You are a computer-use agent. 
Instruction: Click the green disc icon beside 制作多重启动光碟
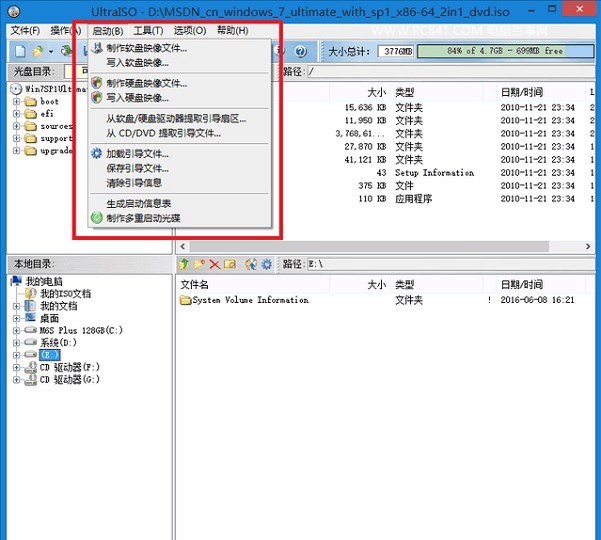point(97,218)
